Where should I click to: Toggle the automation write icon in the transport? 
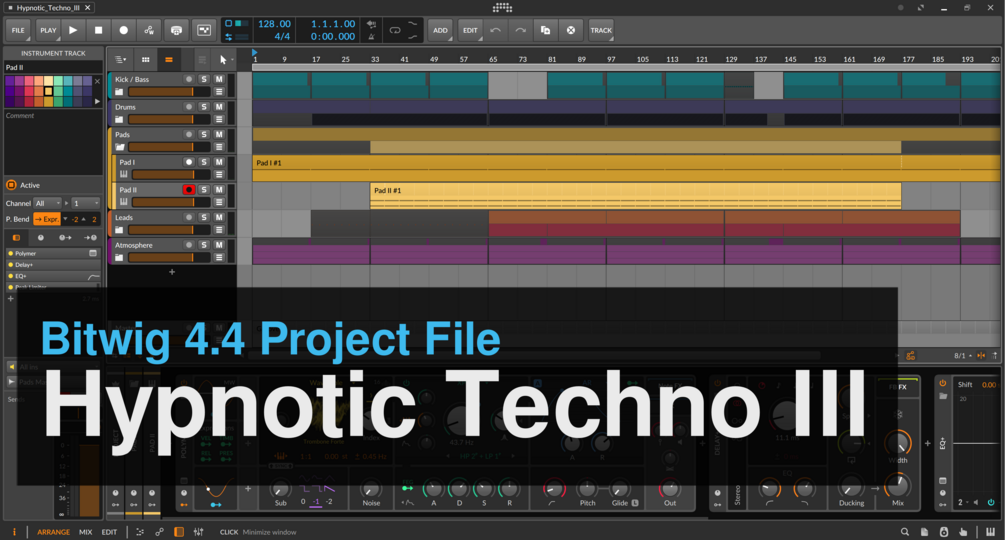click(149, 30)
